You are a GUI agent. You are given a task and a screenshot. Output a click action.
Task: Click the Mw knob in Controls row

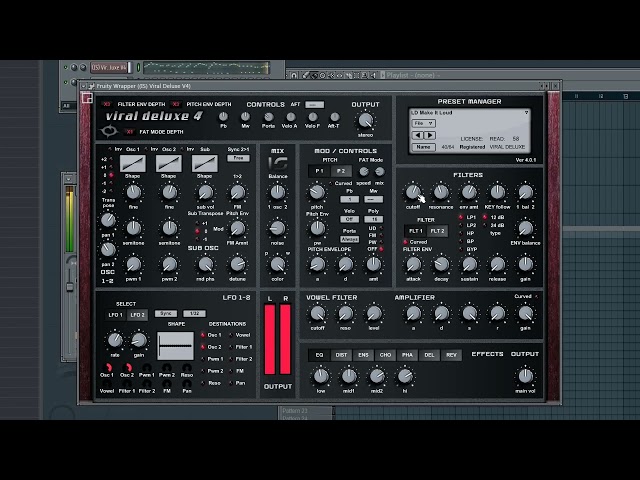[x=245, y=117]
